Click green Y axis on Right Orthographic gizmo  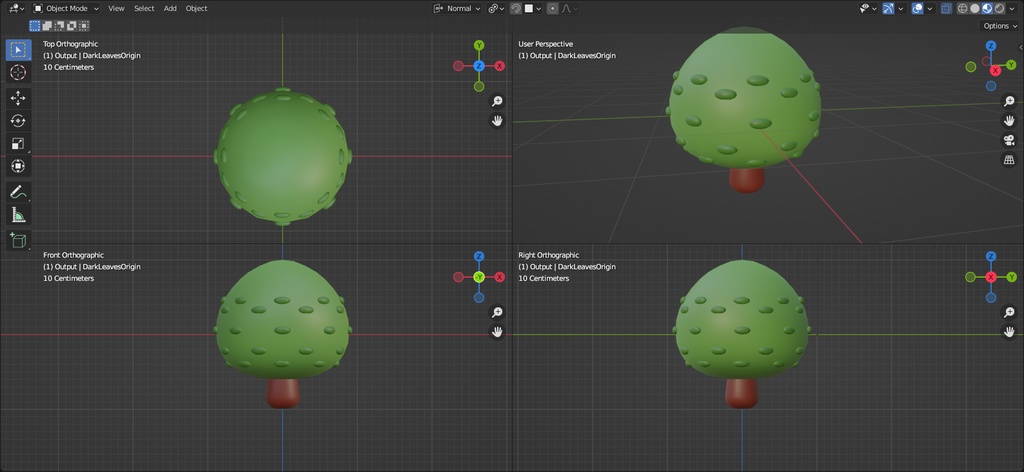1012,277
